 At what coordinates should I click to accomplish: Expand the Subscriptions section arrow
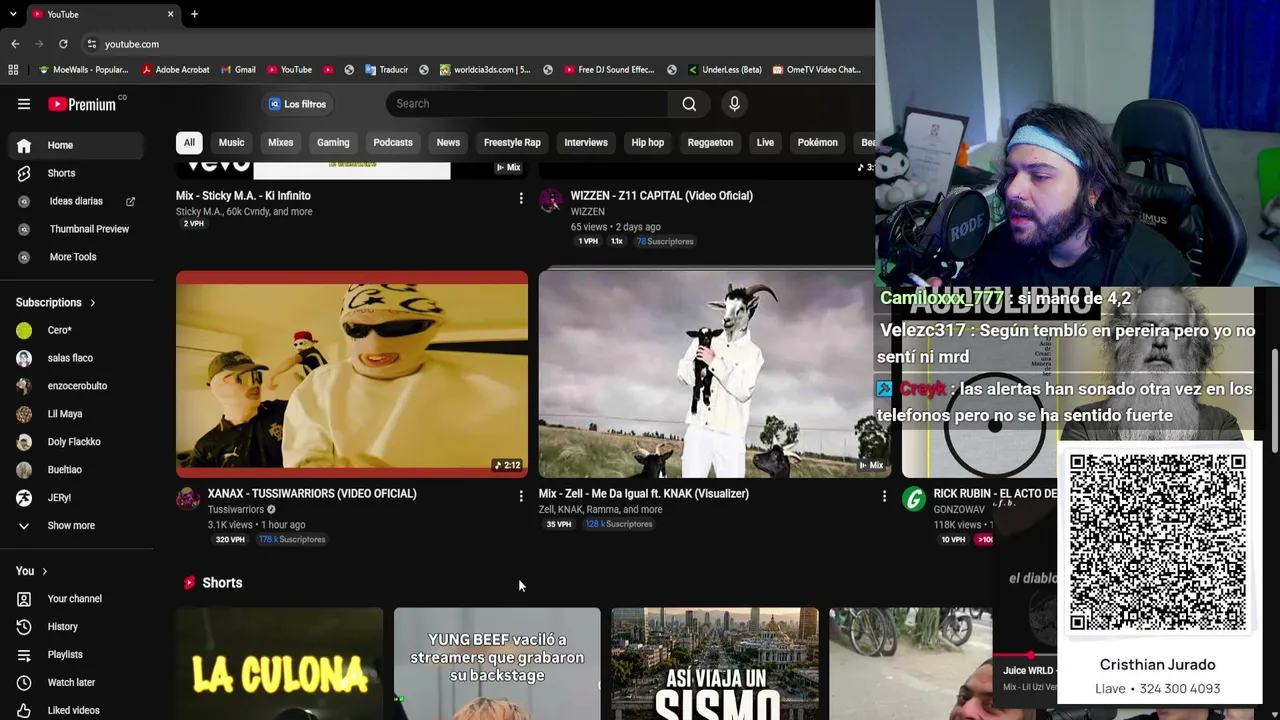(x=93, y=303)
